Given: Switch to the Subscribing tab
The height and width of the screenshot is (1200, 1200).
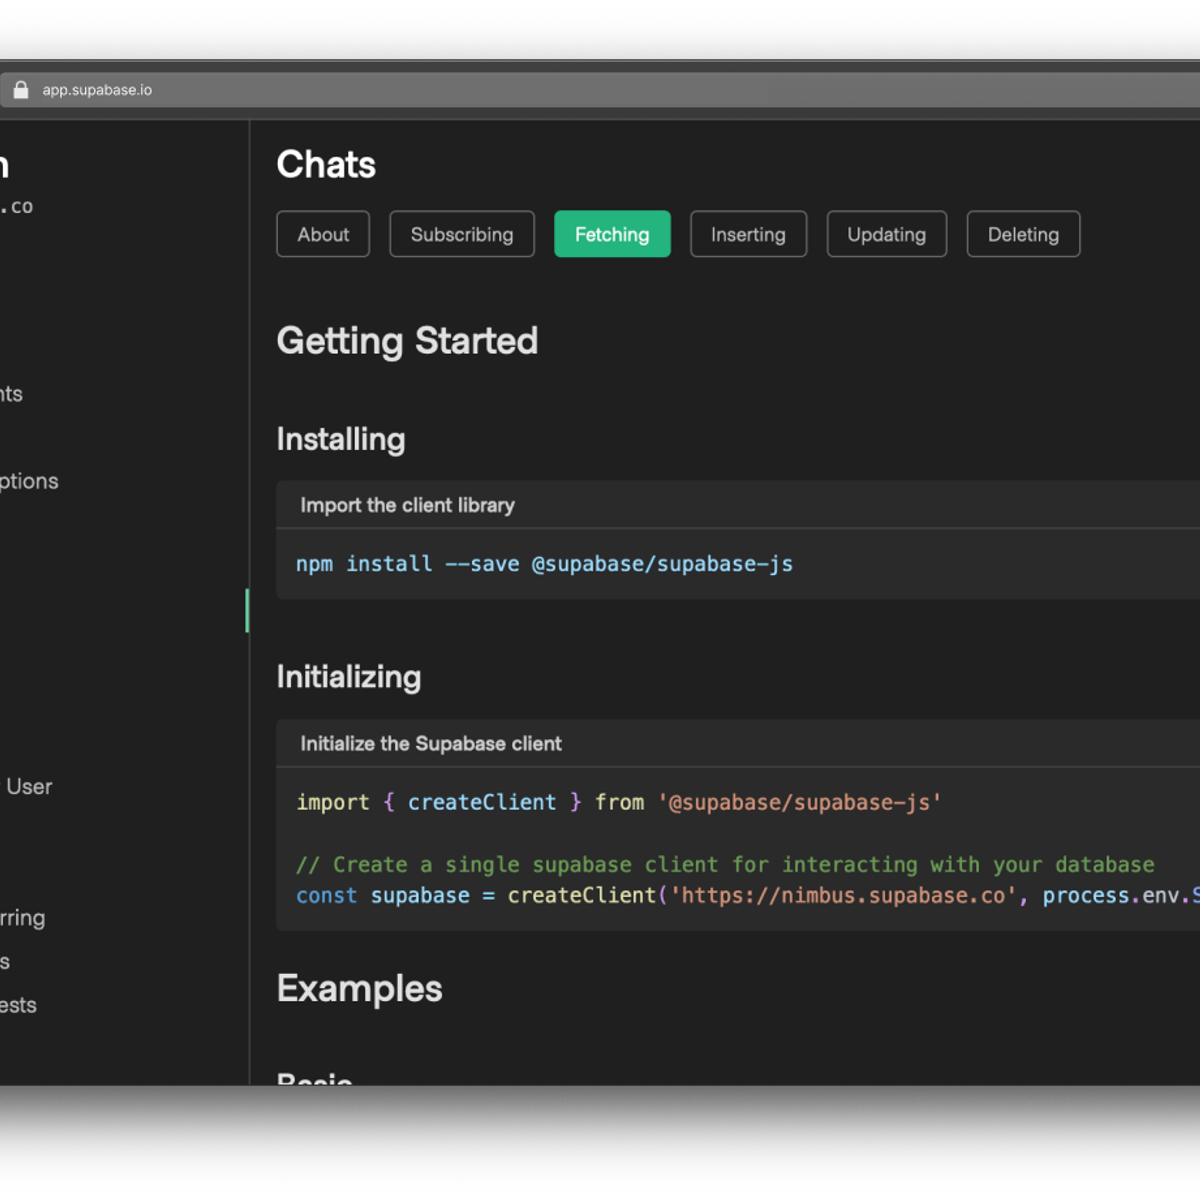Looking at the screenshot, I should [461, 234].
